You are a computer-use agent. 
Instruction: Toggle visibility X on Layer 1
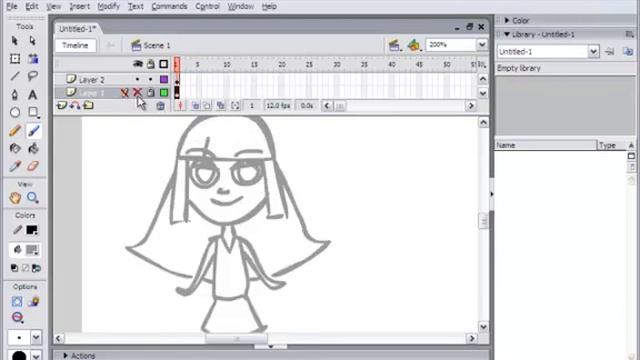138,93
